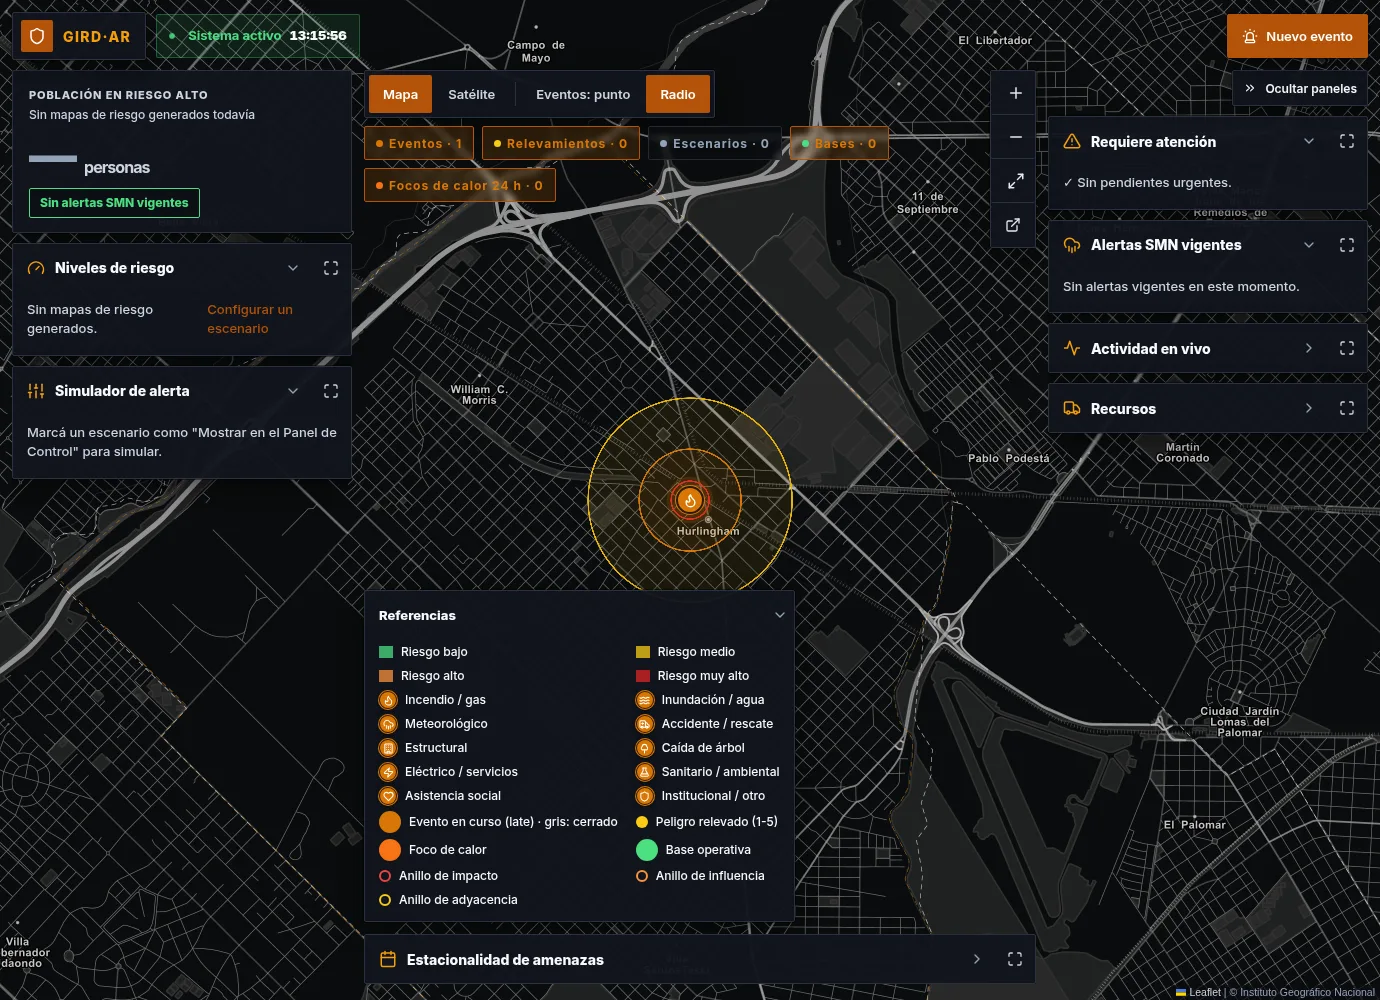This screenshot has height=1000, width=1380.
Task: Open the Leaflet attribution link
Action: 1198,992
